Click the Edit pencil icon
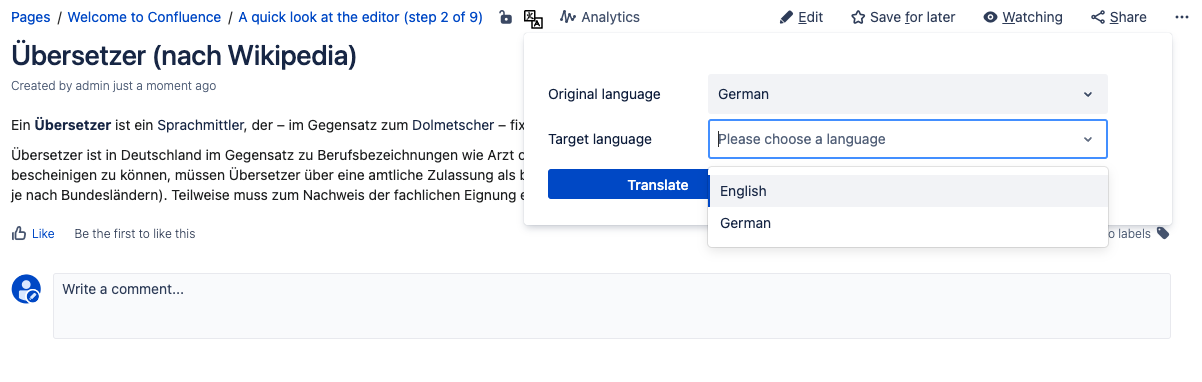This screenshot has width=1202, height=382. pyautogui.click(x=786, y=17)
